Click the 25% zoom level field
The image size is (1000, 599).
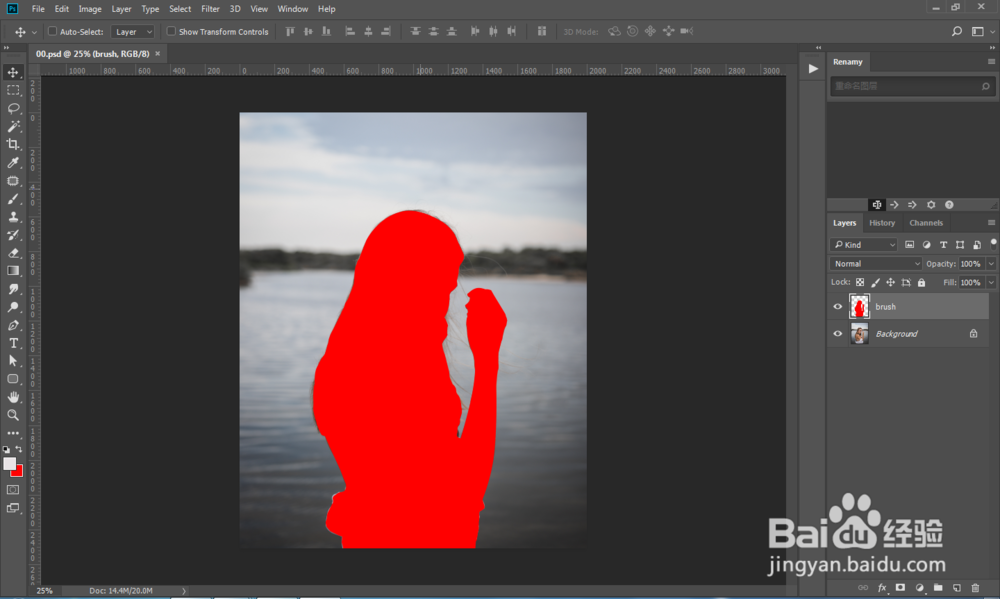44,591
